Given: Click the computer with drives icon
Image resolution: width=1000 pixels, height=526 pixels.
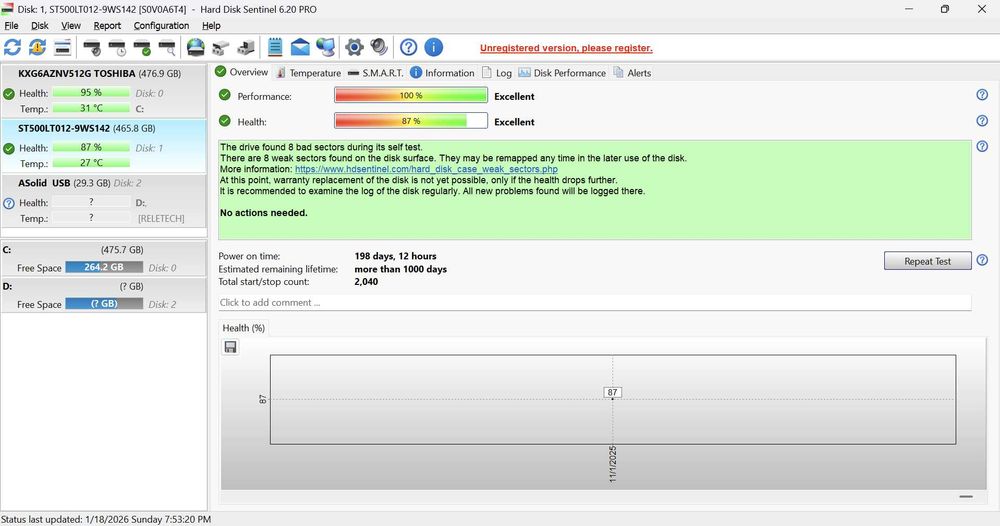Looking at the screenshot, I should pyautogui.click(x=246, y=47).
